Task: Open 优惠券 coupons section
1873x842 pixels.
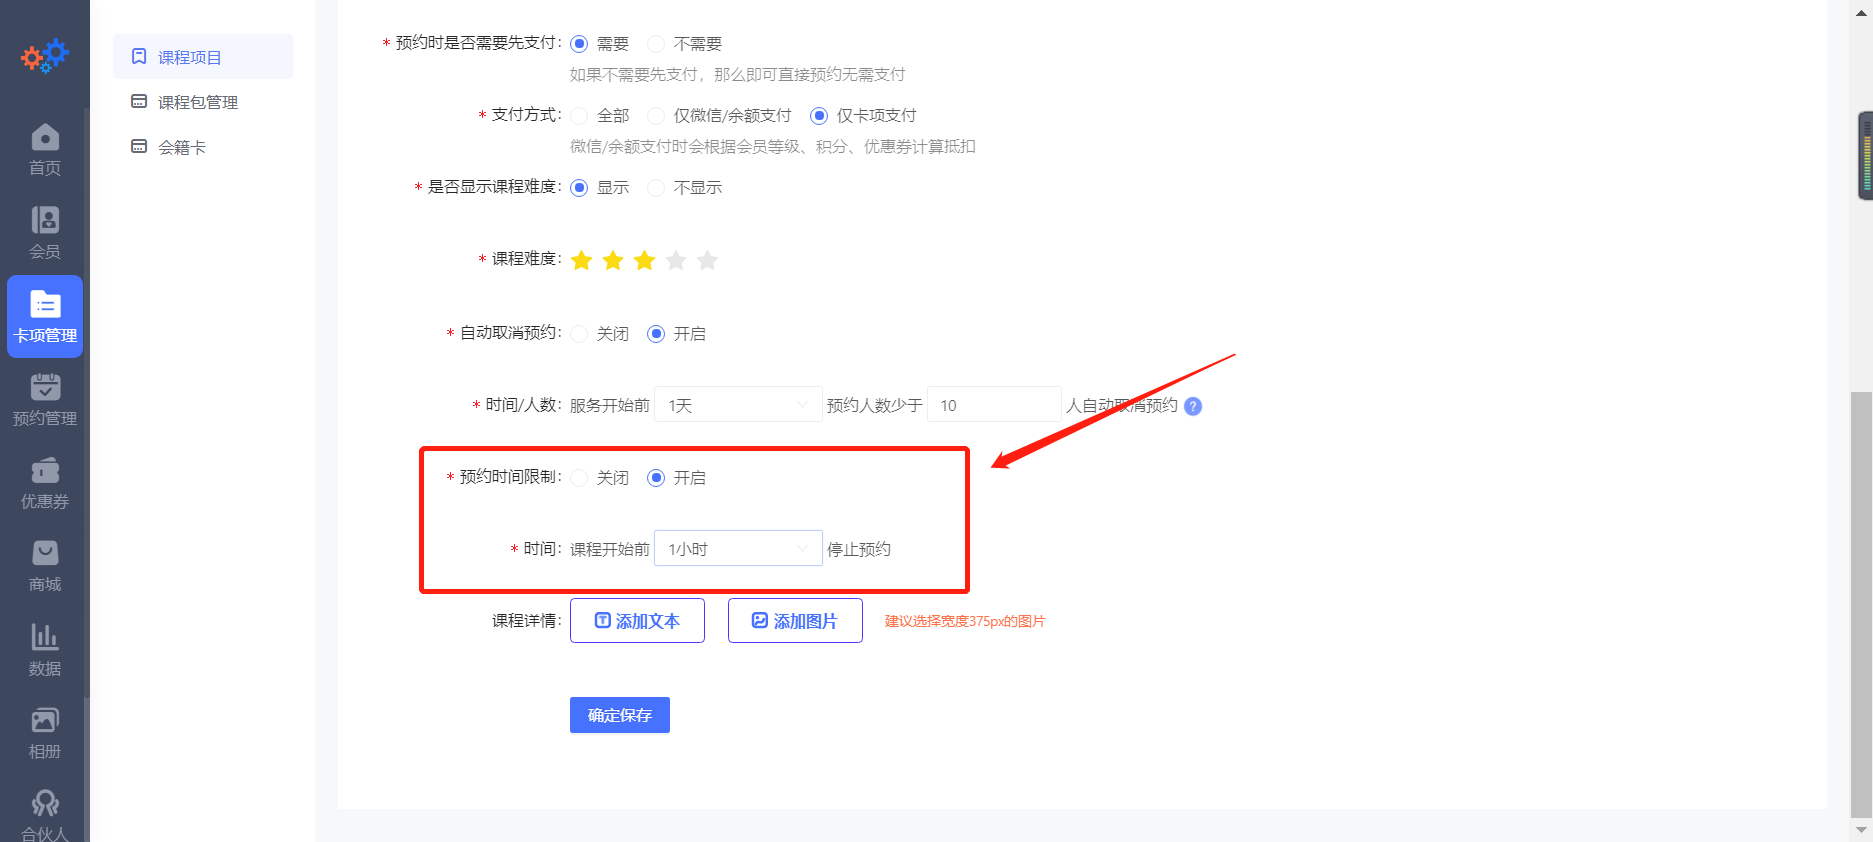Action: pyautogui.click(x=45, y=482)
